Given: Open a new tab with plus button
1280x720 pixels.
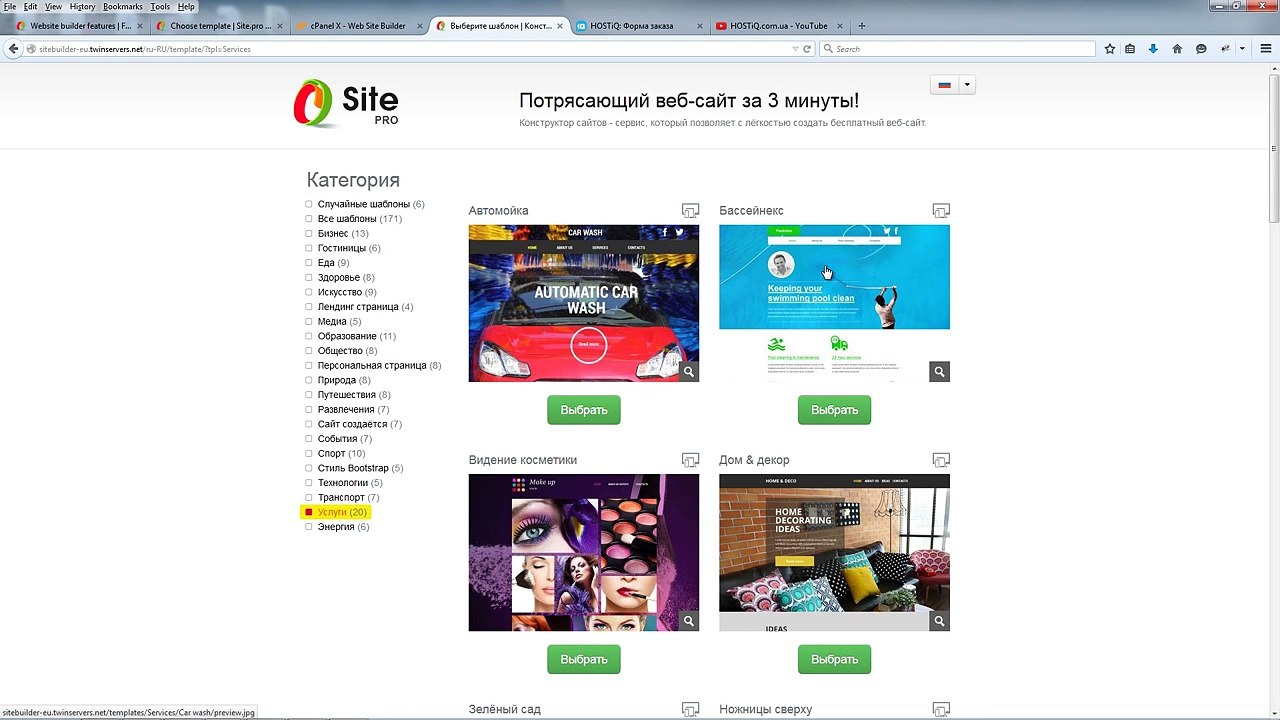Looking at the screenshot, I should point(862,26).
